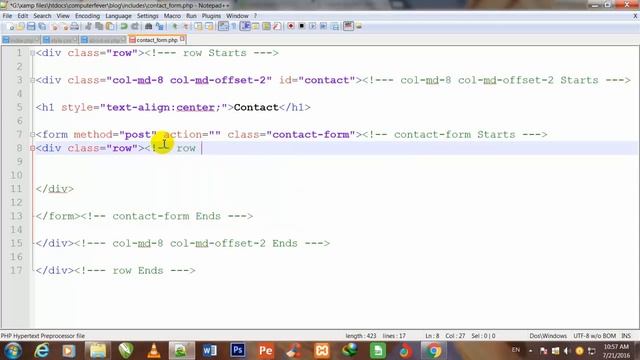The image size is (640, 360).
Task: Toggle Word Wrap toolbar button
Action: [x=223, y=27]
